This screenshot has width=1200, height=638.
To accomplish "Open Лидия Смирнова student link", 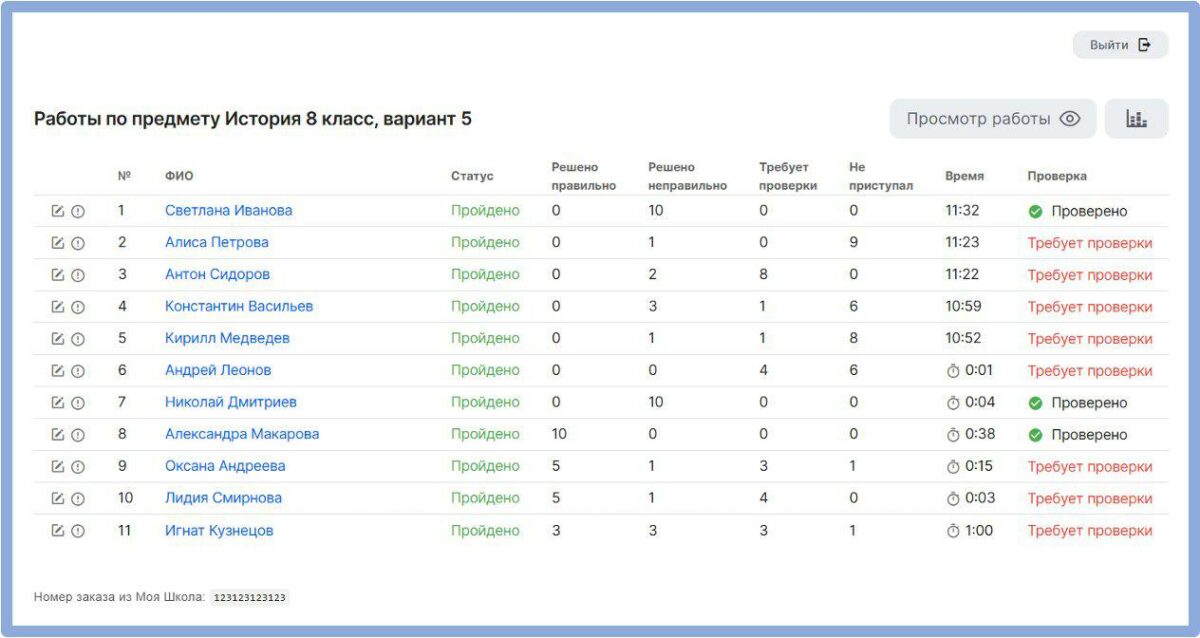I will 223,498.
